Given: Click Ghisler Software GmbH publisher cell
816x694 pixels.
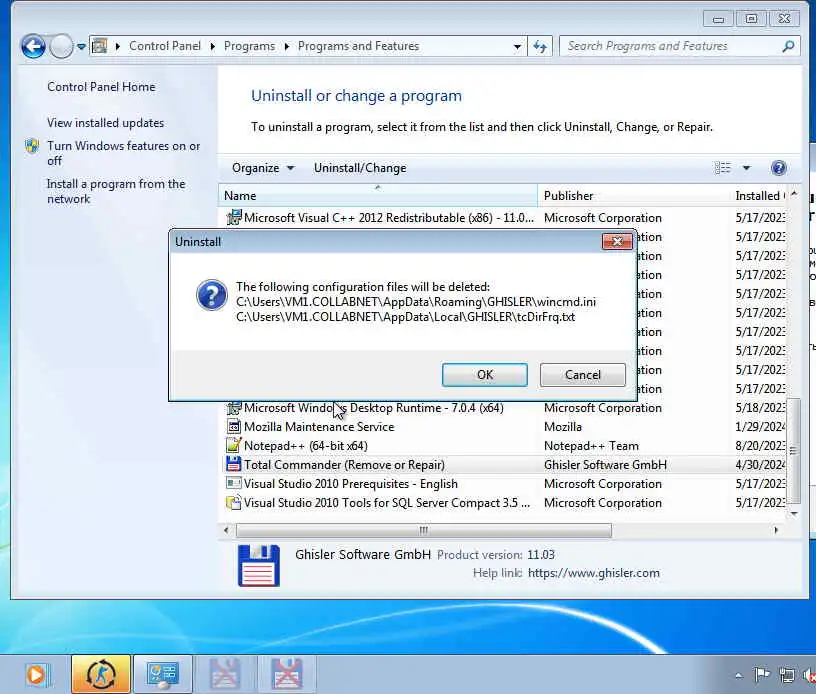Looking at the screenshot, I should 605,465.
